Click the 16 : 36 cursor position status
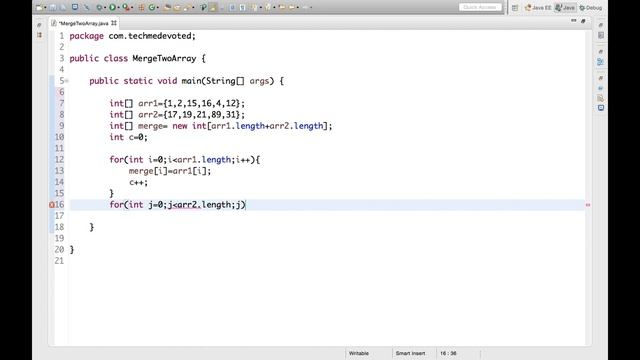640x360 pixels. point(448,353)
